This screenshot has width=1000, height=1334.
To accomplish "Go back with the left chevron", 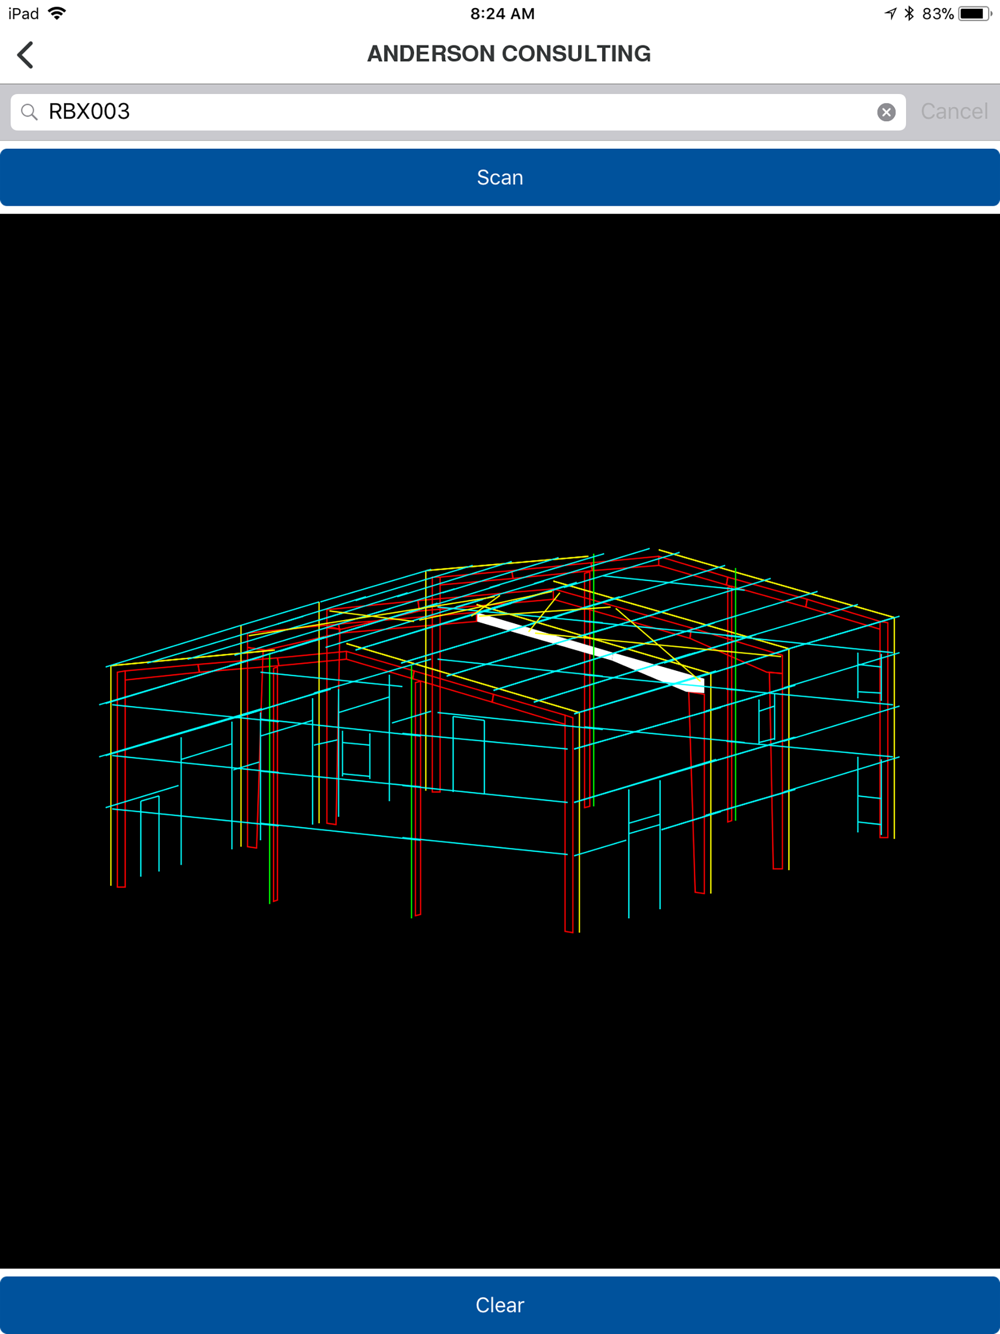I will click(x=26, y=54).
